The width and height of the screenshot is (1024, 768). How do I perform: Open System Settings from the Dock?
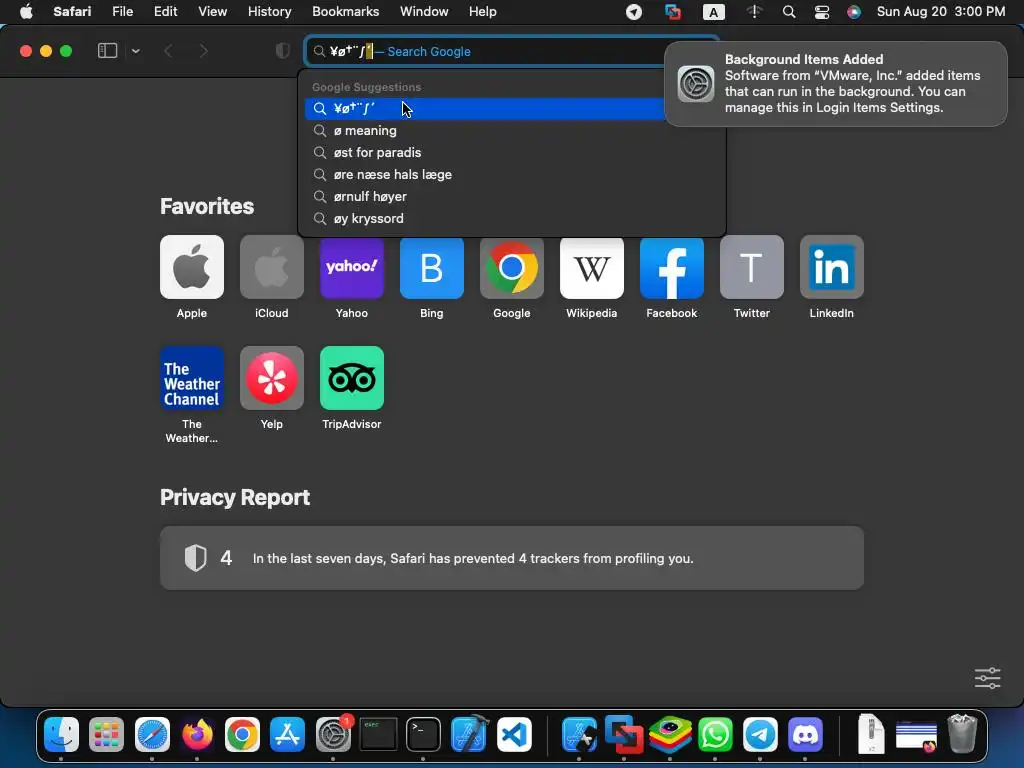point(333,735)
